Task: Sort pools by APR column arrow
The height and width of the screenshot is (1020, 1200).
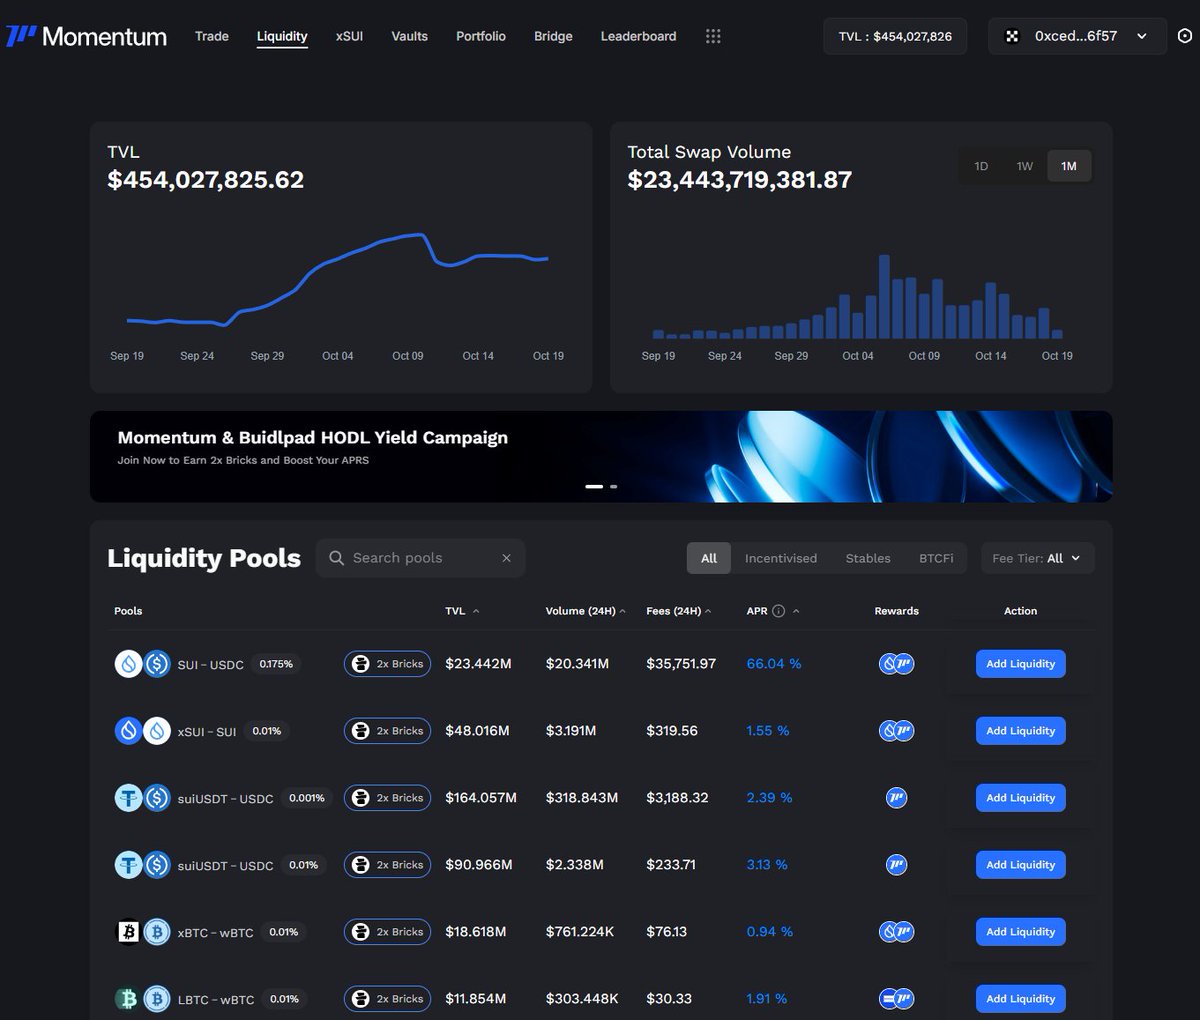Action: tap(796, 611)
